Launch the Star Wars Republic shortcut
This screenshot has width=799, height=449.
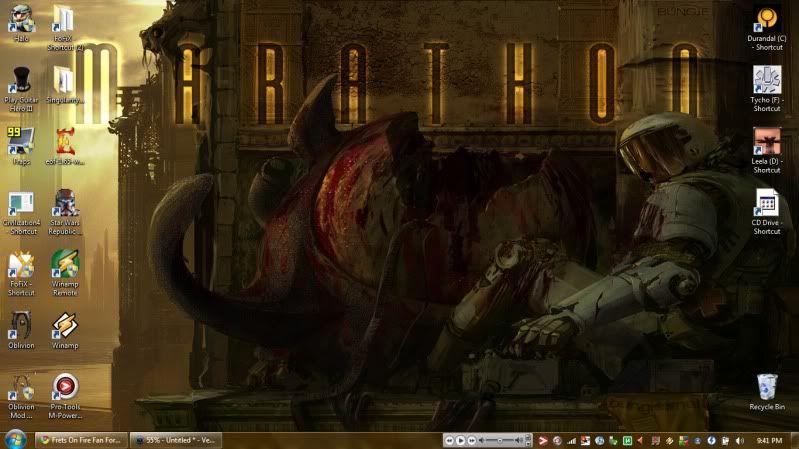65,213
